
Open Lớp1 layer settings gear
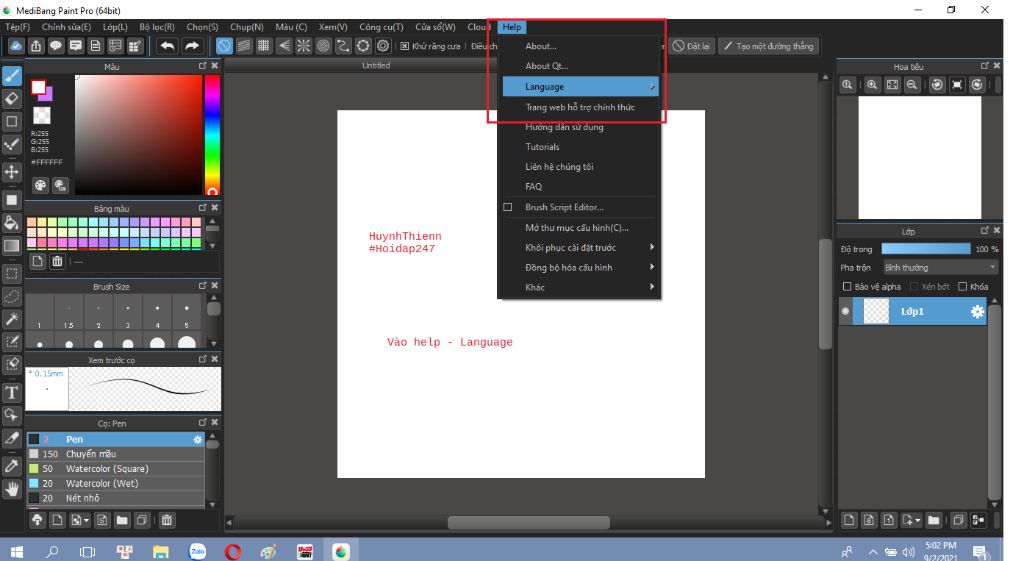[977, 312]
